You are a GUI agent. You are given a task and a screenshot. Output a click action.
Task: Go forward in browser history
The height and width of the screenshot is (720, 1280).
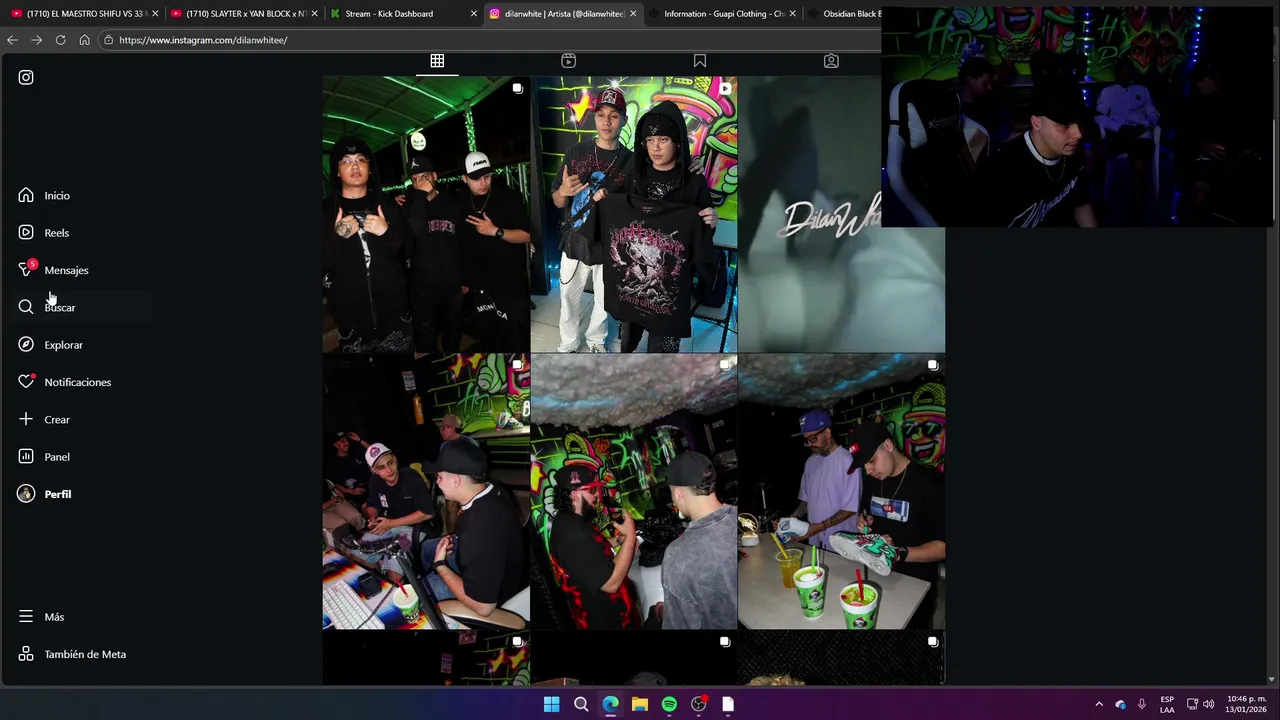[36, 40]
